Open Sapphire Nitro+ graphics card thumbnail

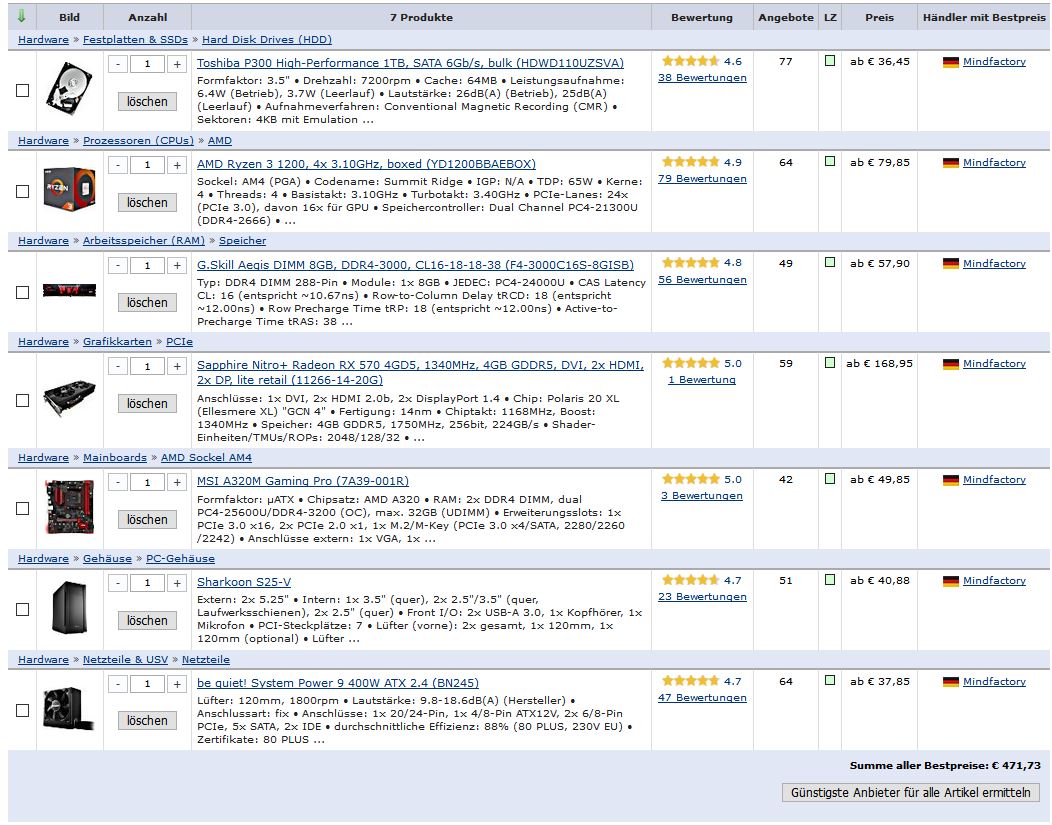(69, 398)
